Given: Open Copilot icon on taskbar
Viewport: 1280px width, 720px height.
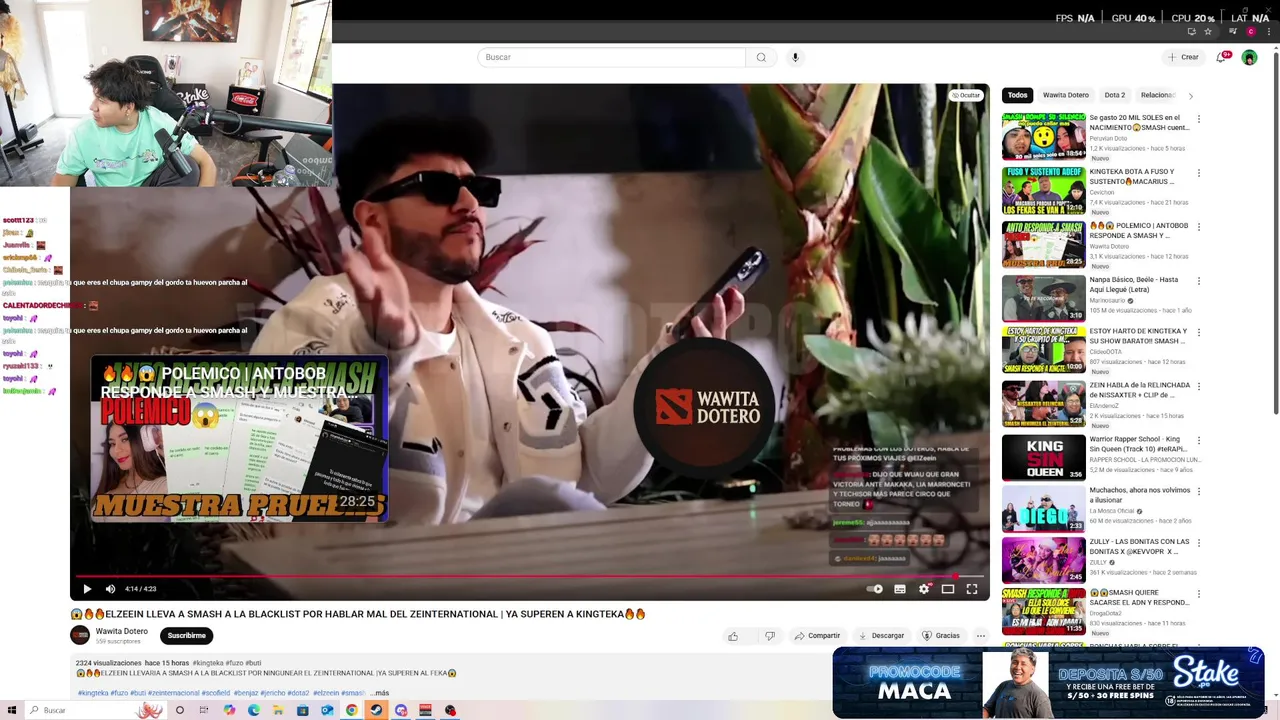Looking at the screenshot, I should [x=229, y=710].
